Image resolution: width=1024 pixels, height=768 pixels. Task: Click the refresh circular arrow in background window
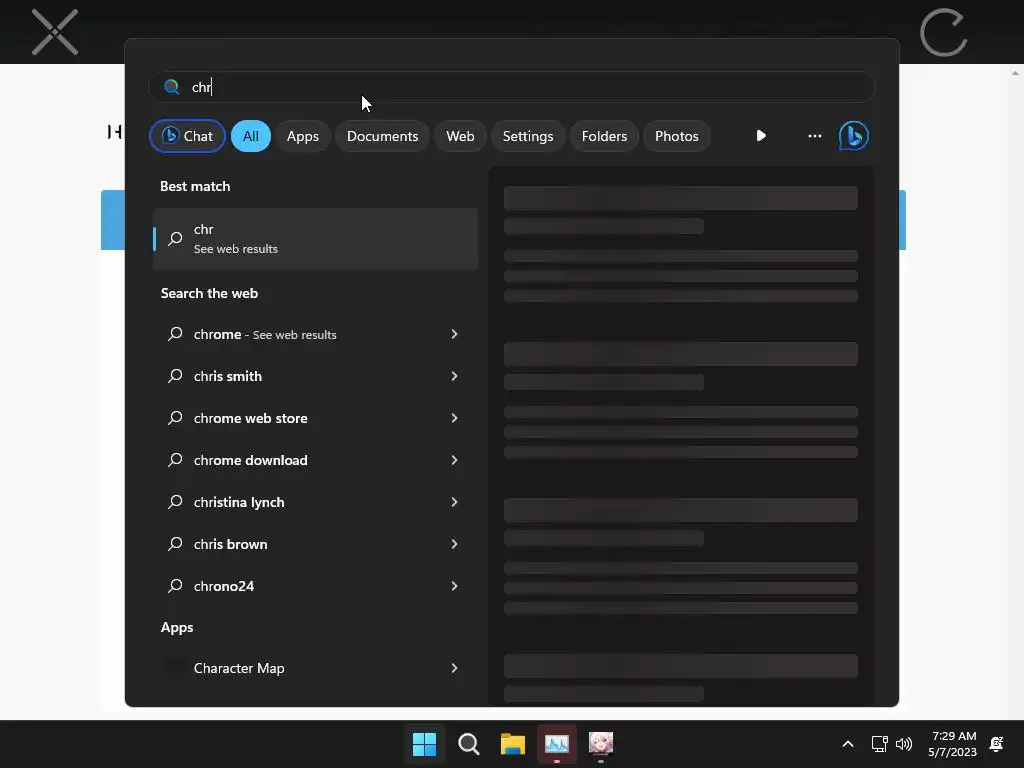[x=943, y=32]
